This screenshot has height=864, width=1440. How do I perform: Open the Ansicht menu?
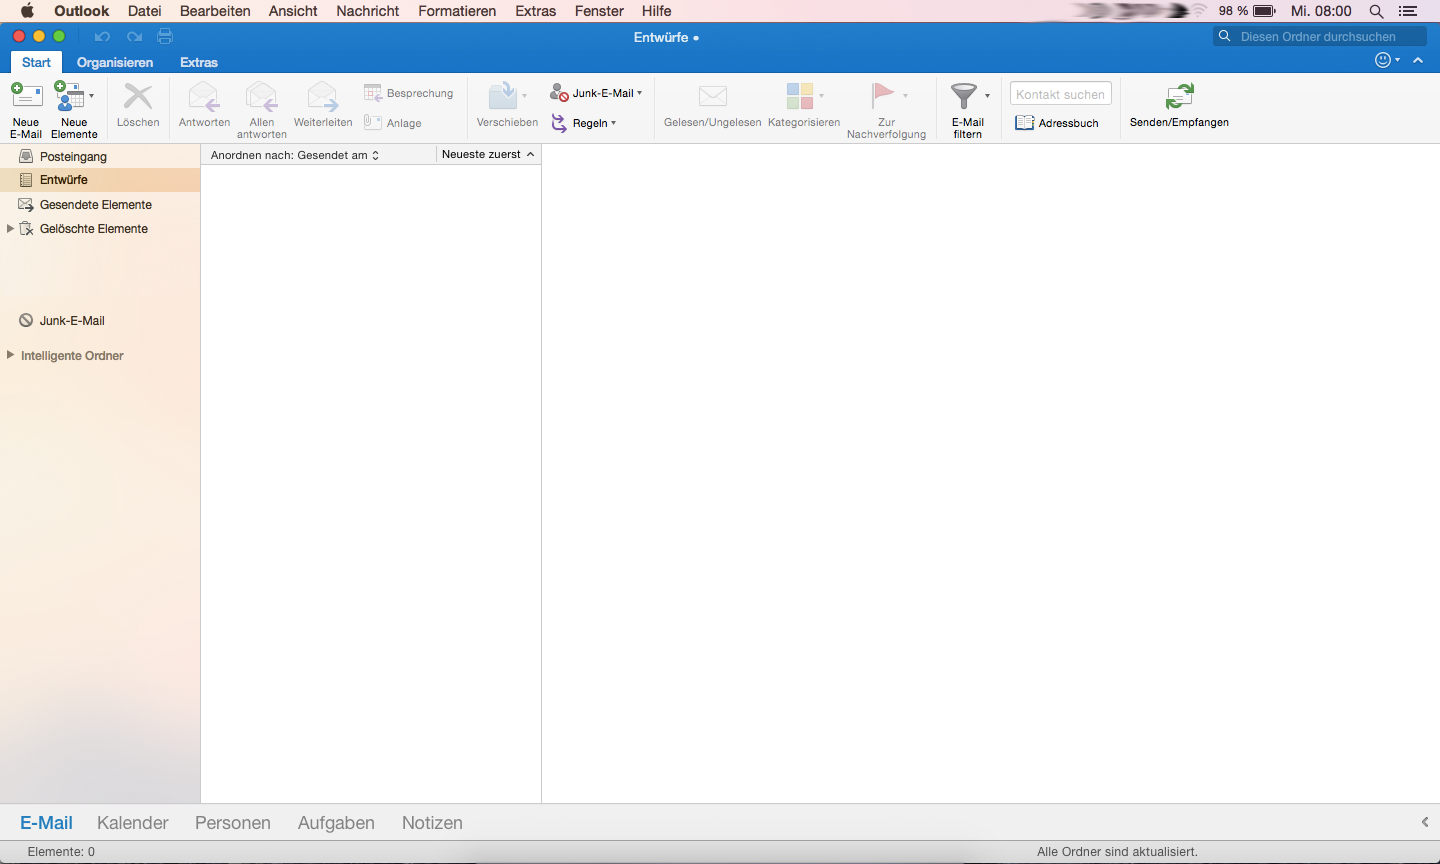[293, 11]
